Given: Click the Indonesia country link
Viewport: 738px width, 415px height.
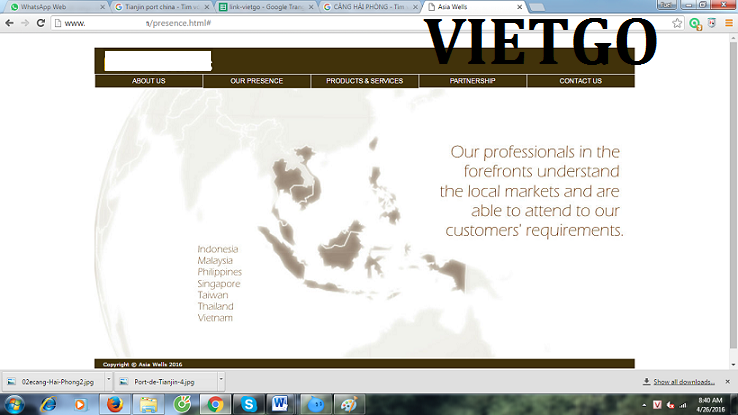Looking at the screenshot, I should point(217,249).
